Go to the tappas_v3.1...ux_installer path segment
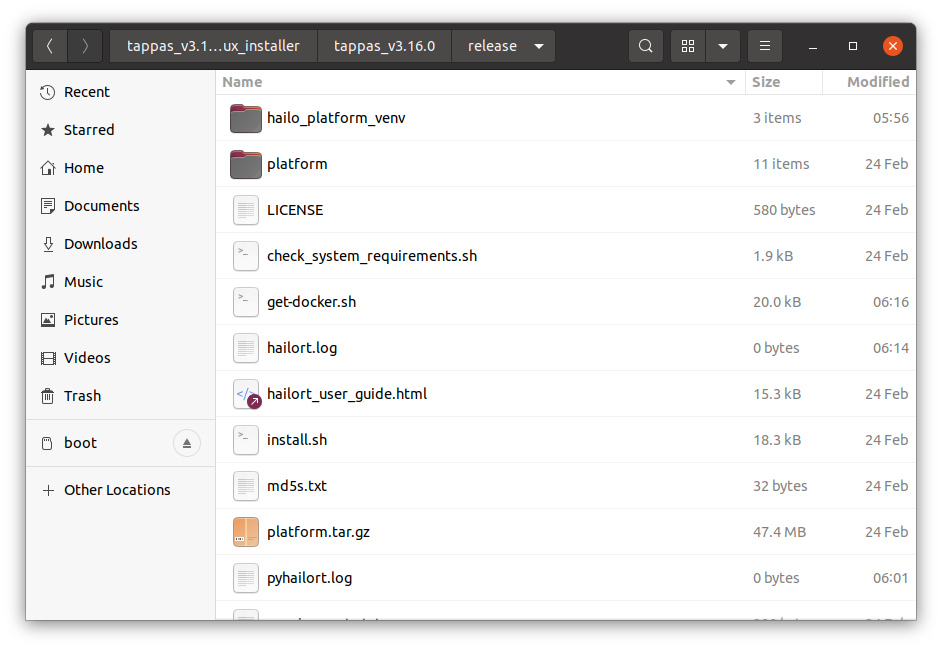This screenshot has width=942, height=649. pos(213,46)
